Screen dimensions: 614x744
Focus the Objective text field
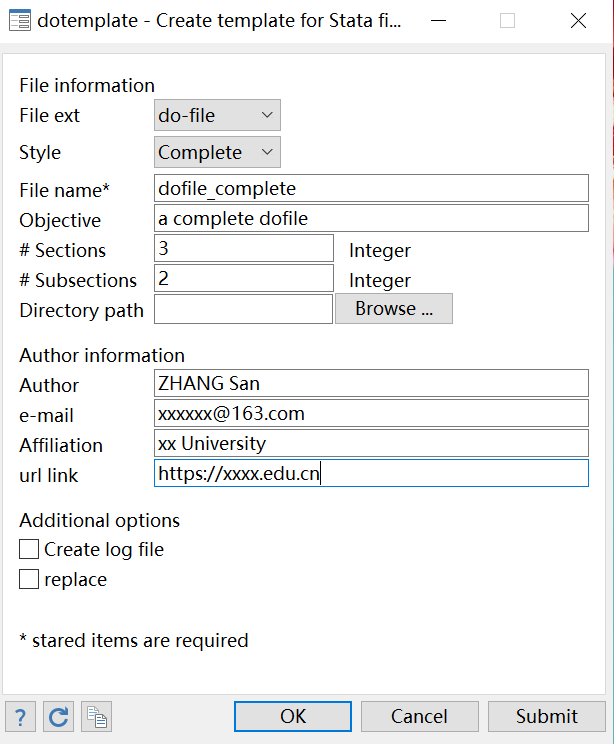point(371,218)
